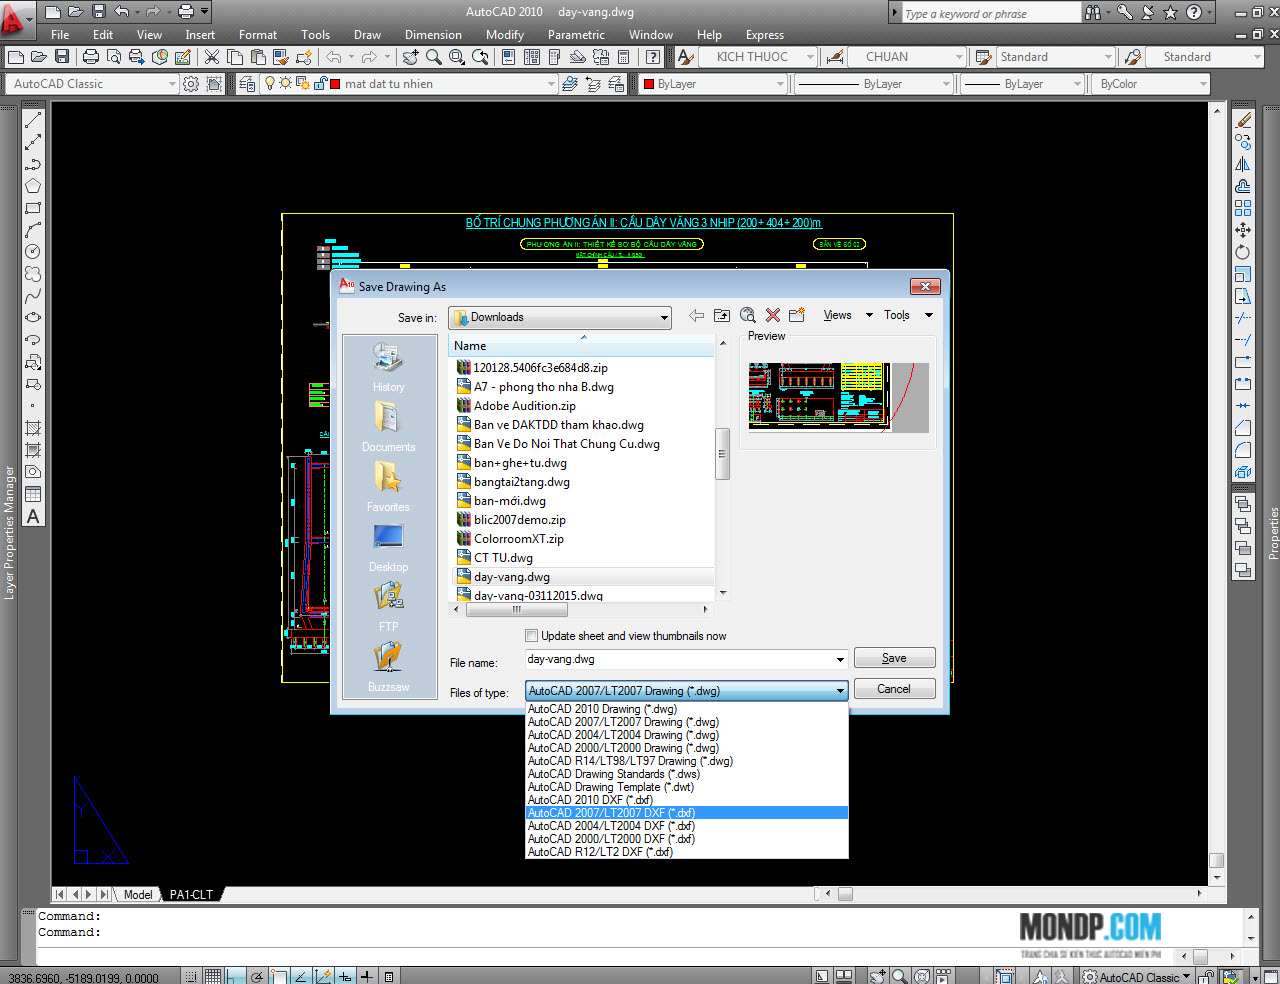1280x984 pixels.
Task: Select the Rotate tool in modify toolbar
Action: pyautogui.click(x=1243, y=252)
